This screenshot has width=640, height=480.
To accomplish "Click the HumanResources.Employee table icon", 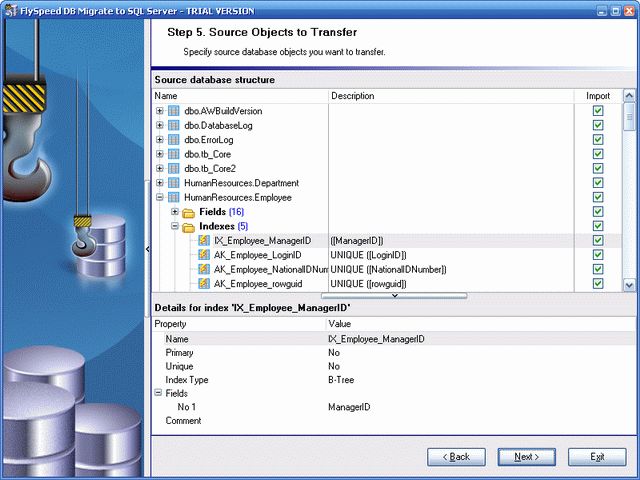I will (173, 198).
